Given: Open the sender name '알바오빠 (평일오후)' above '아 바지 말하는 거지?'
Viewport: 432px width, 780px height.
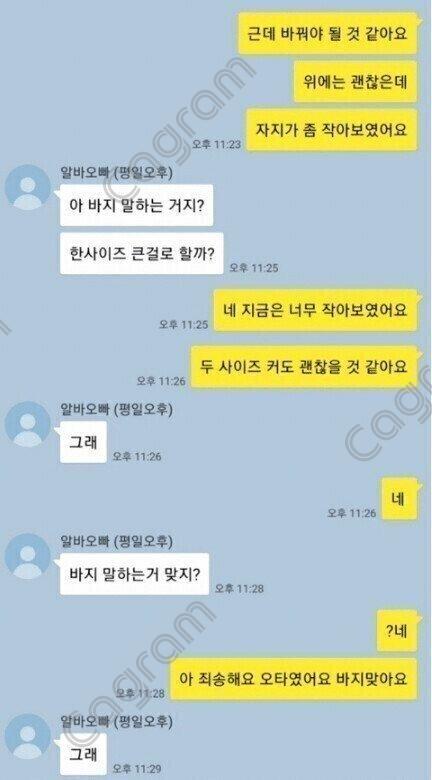Looking at the screenshot, I should 116,173.
